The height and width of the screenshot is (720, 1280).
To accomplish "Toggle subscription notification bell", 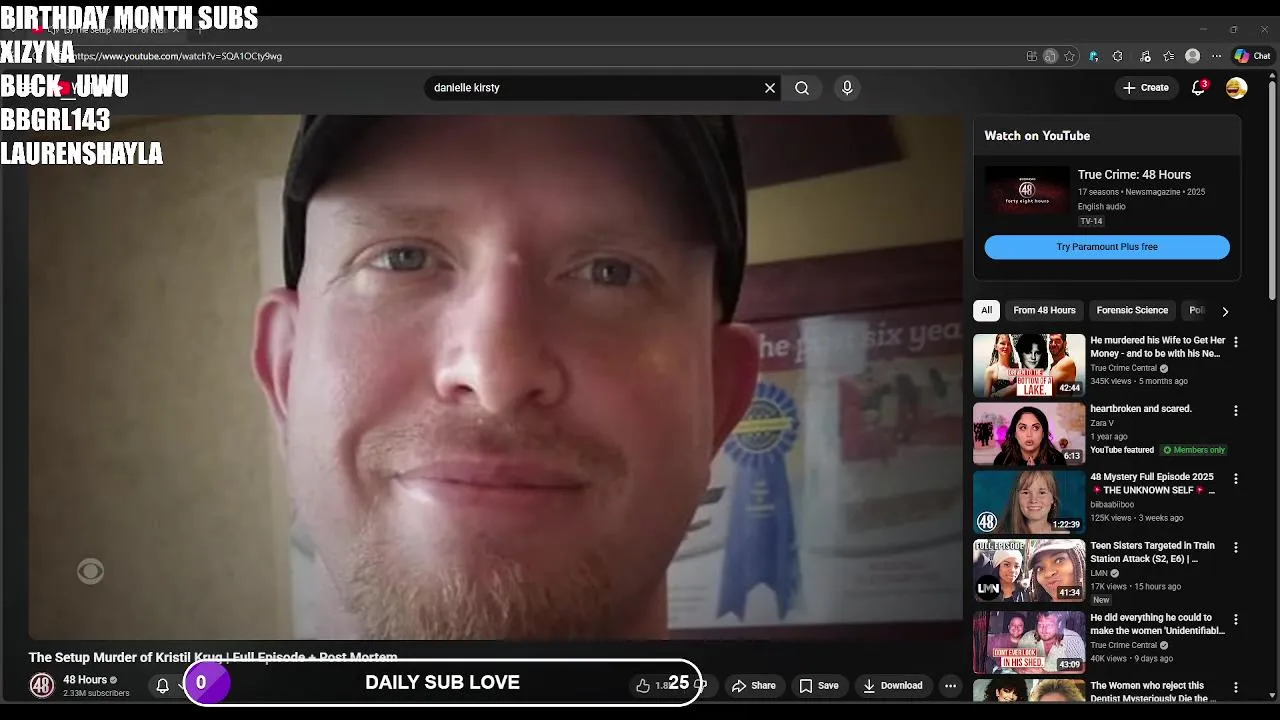I will 162,685.
